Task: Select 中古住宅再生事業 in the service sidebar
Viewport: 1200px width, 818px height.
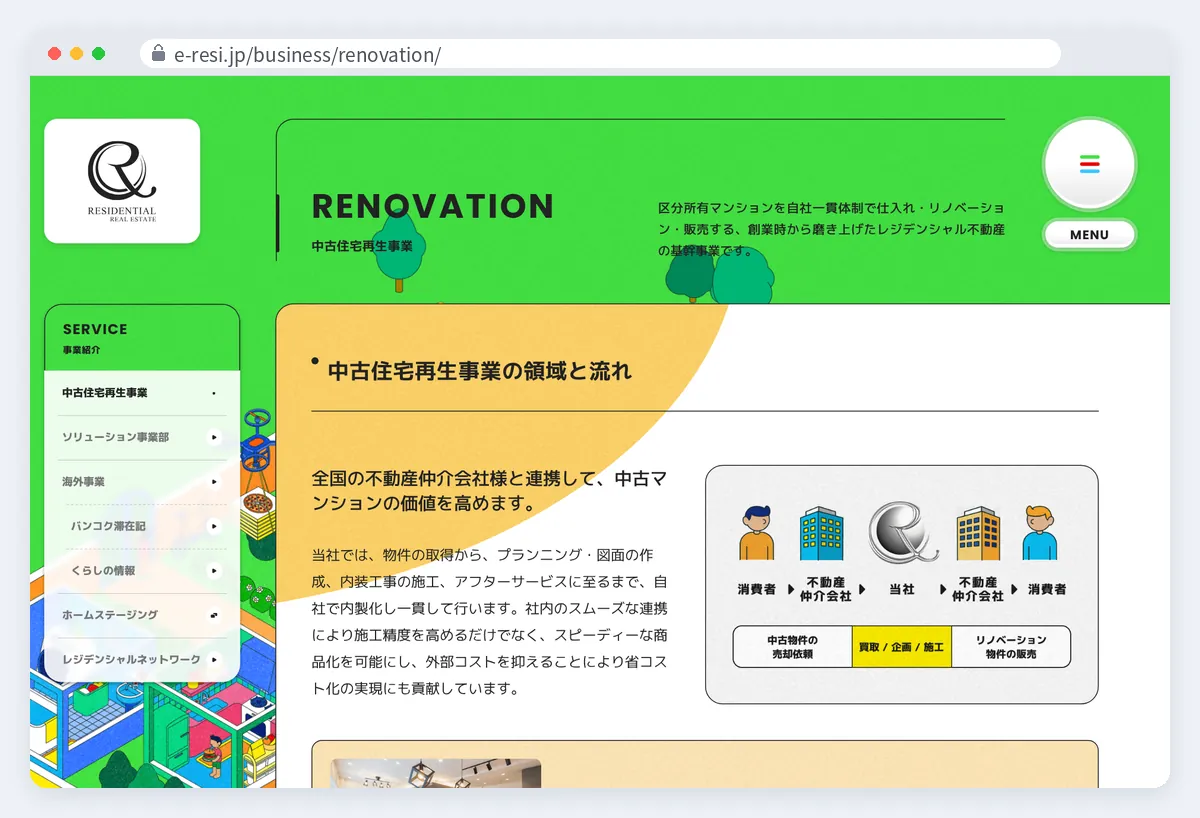Action: point(141,393)
